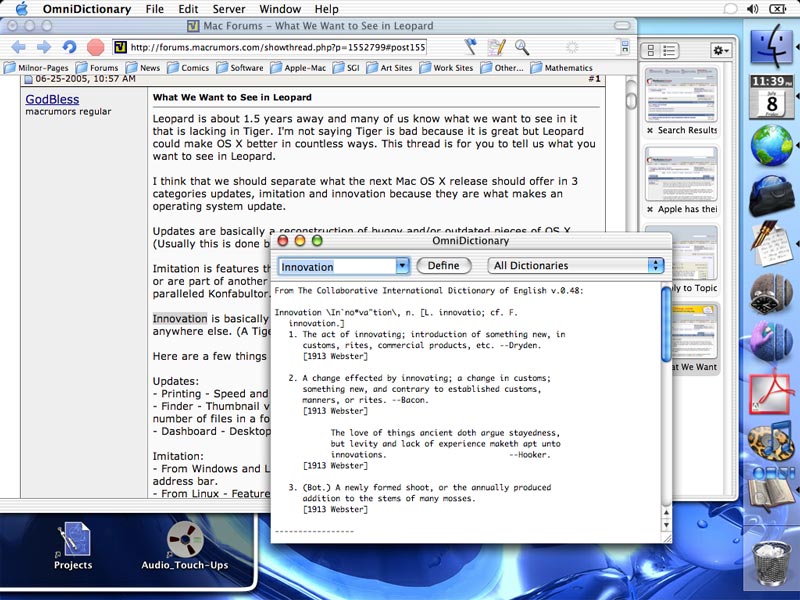The height and width of the screenshot is (600, 800).
Task: Open the Trash in the Dock
Action: tap(771, 563)
